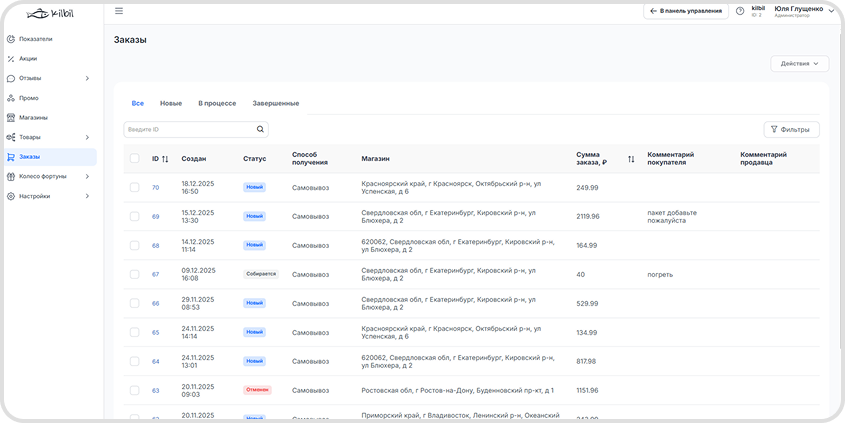Open the Действия dropdown

799,64
